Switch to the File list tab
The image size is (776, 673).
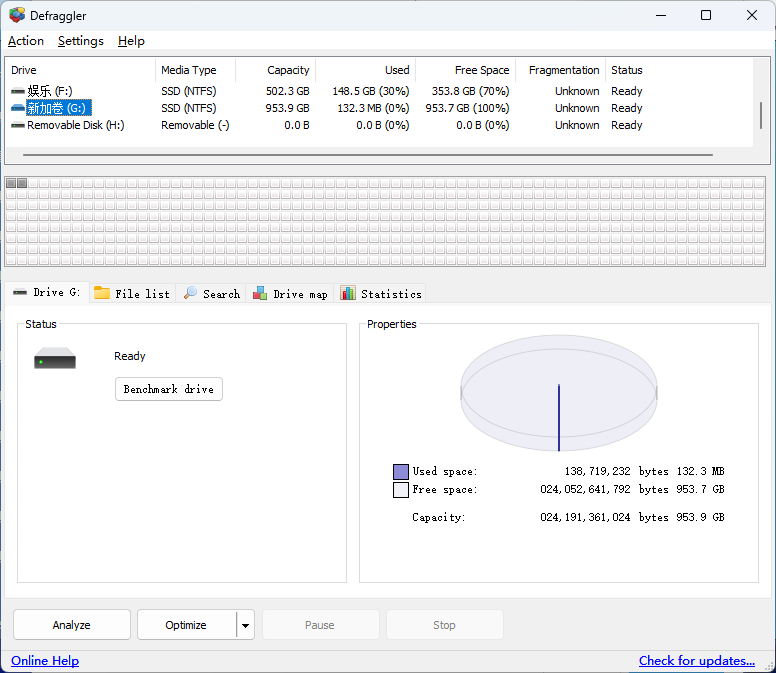tap(133, 293)
